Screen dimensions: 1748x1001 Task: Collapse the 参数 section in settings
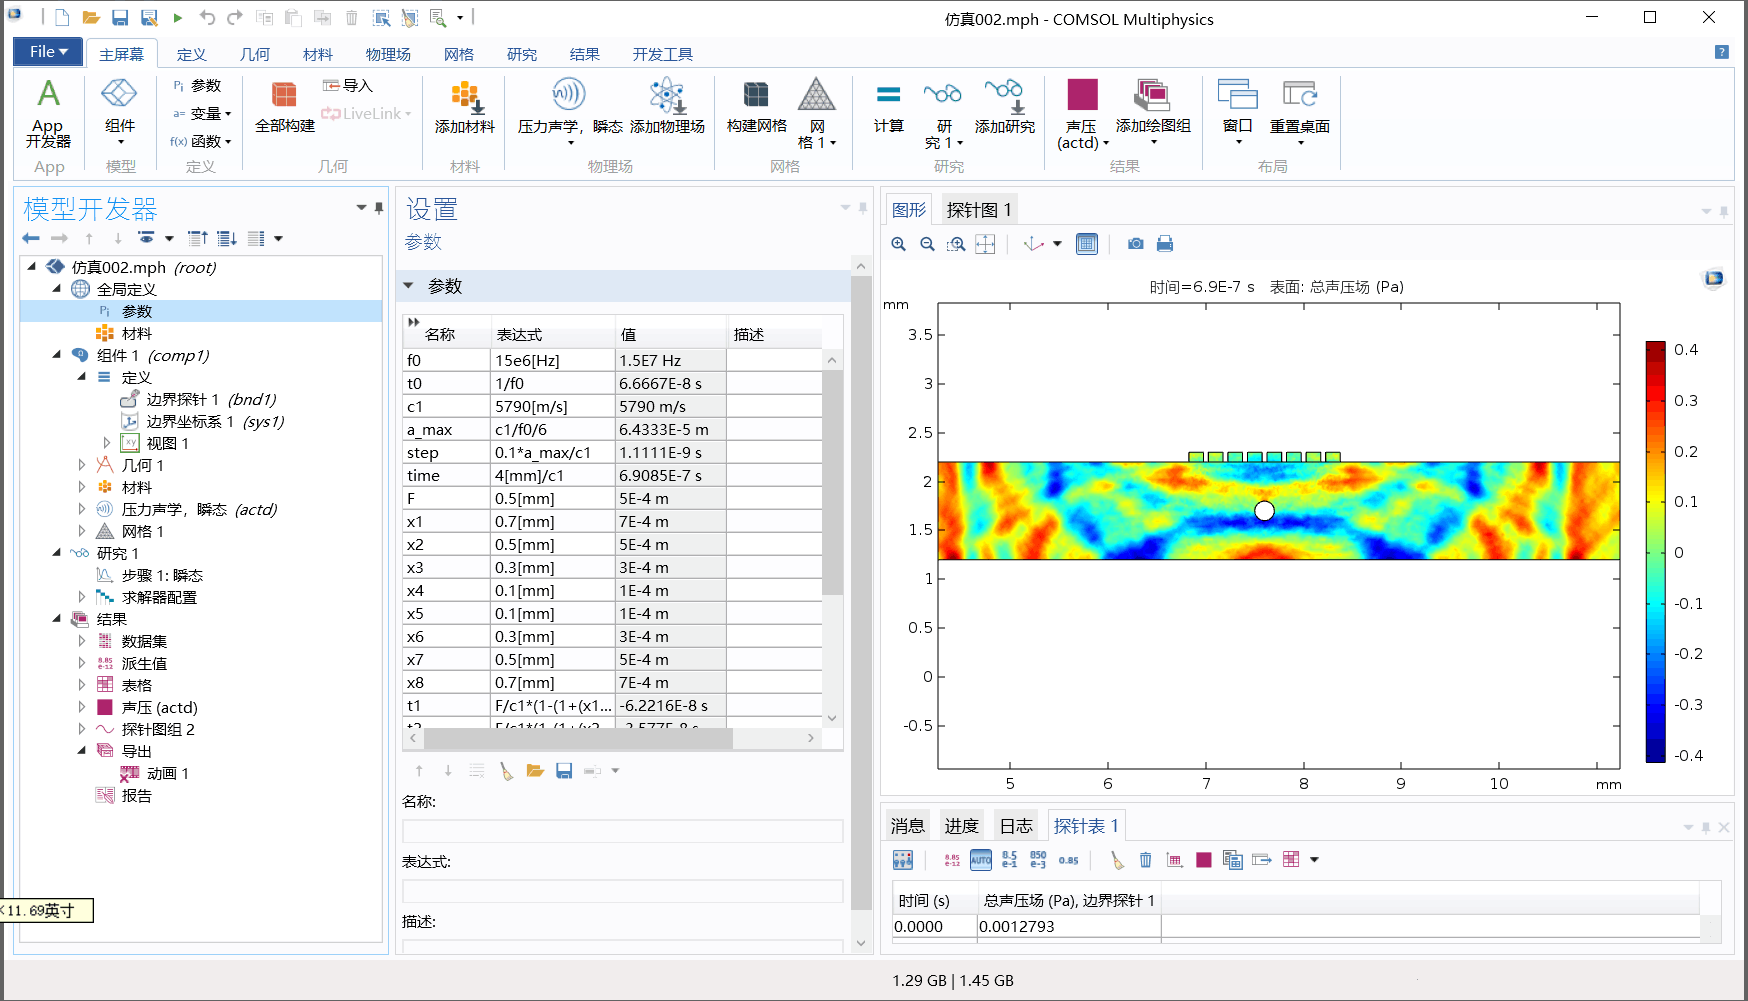[x=409, y=286]
